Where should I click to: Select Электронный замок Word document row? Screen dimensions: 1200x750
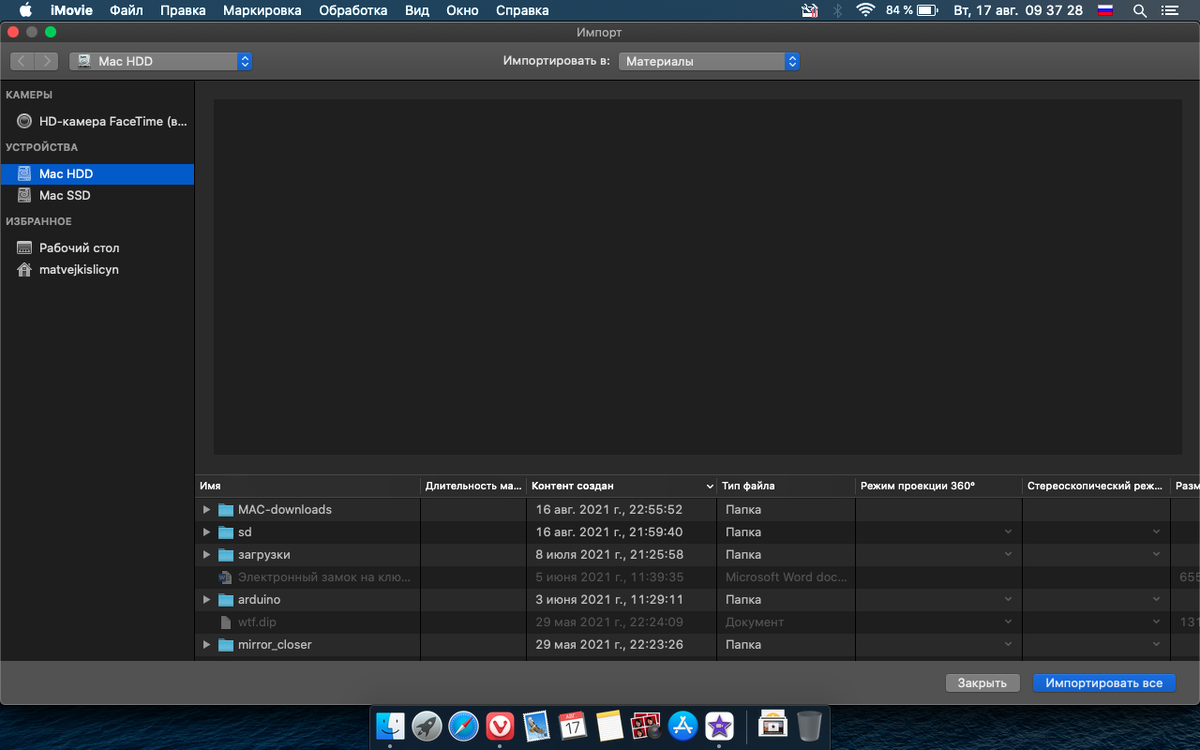click(x=697, y=577)
